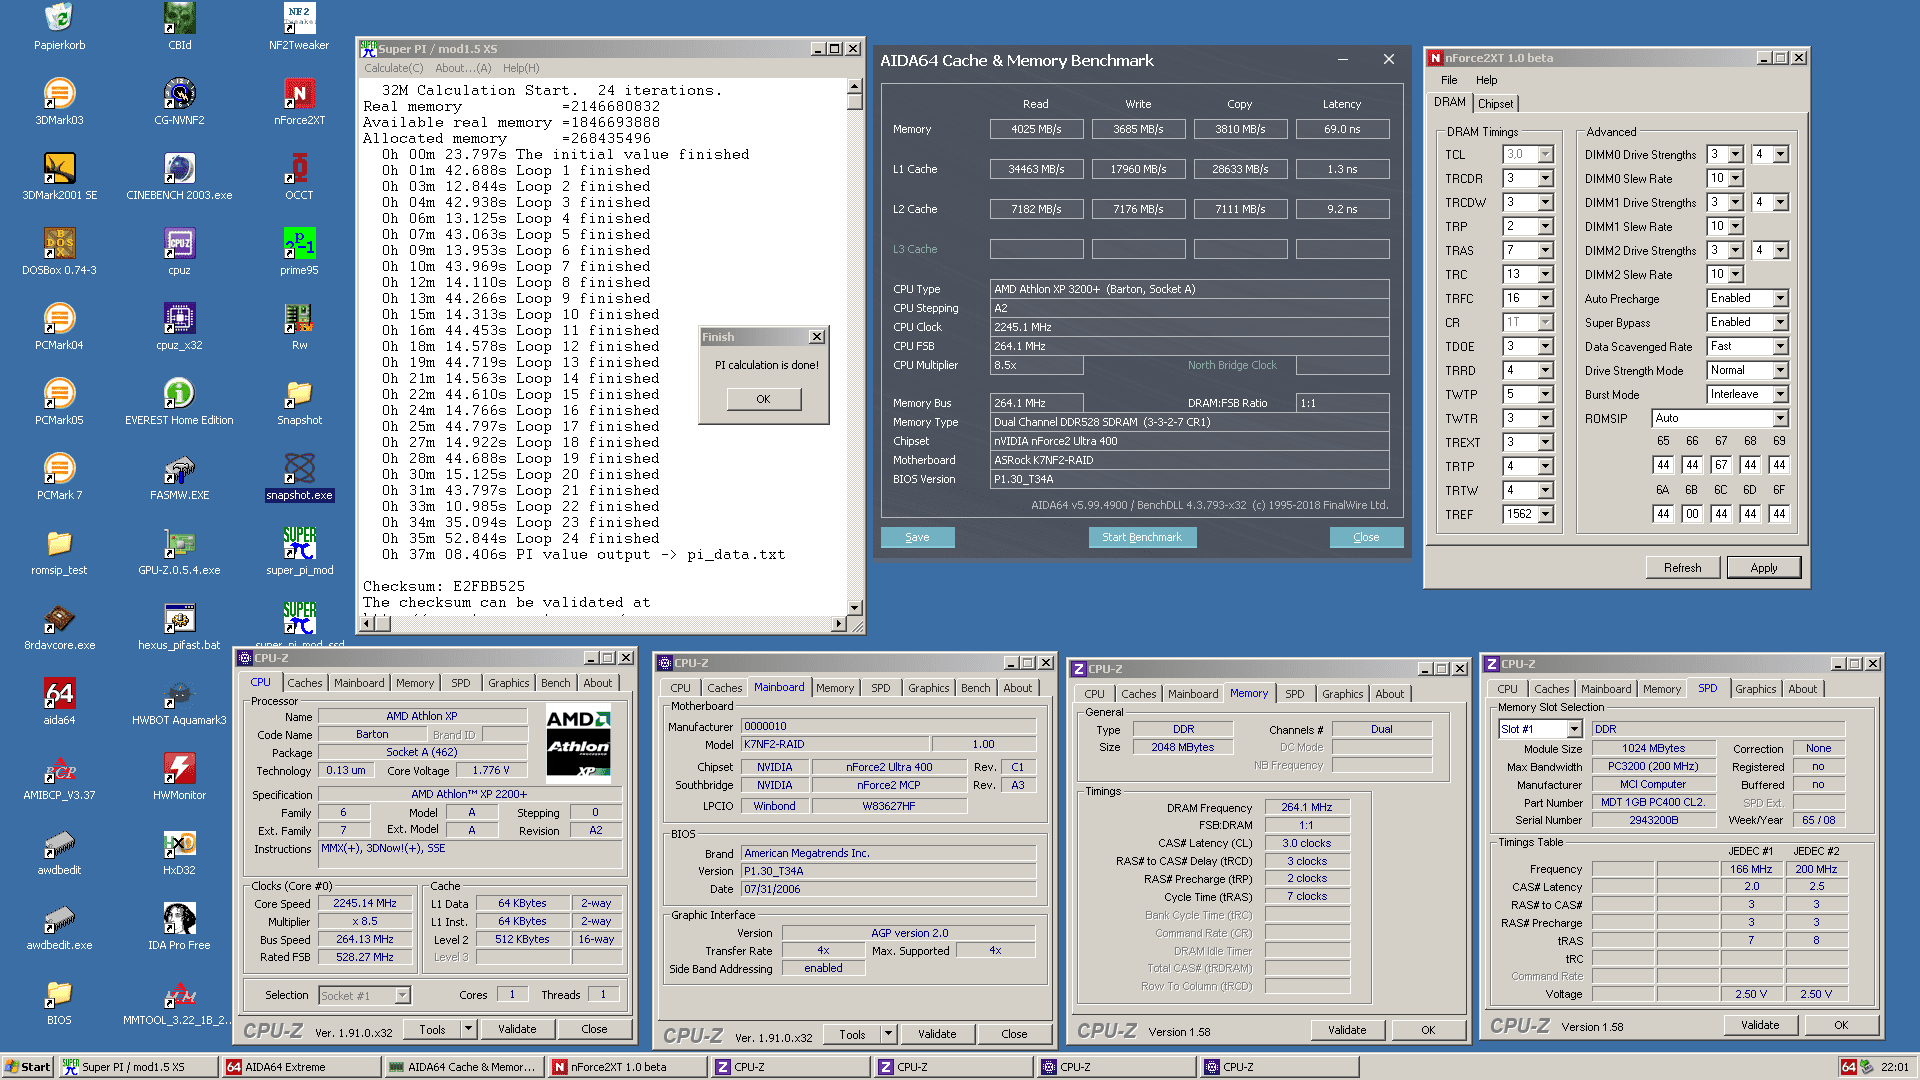Open Help(H) menu in Super PI

521,68
